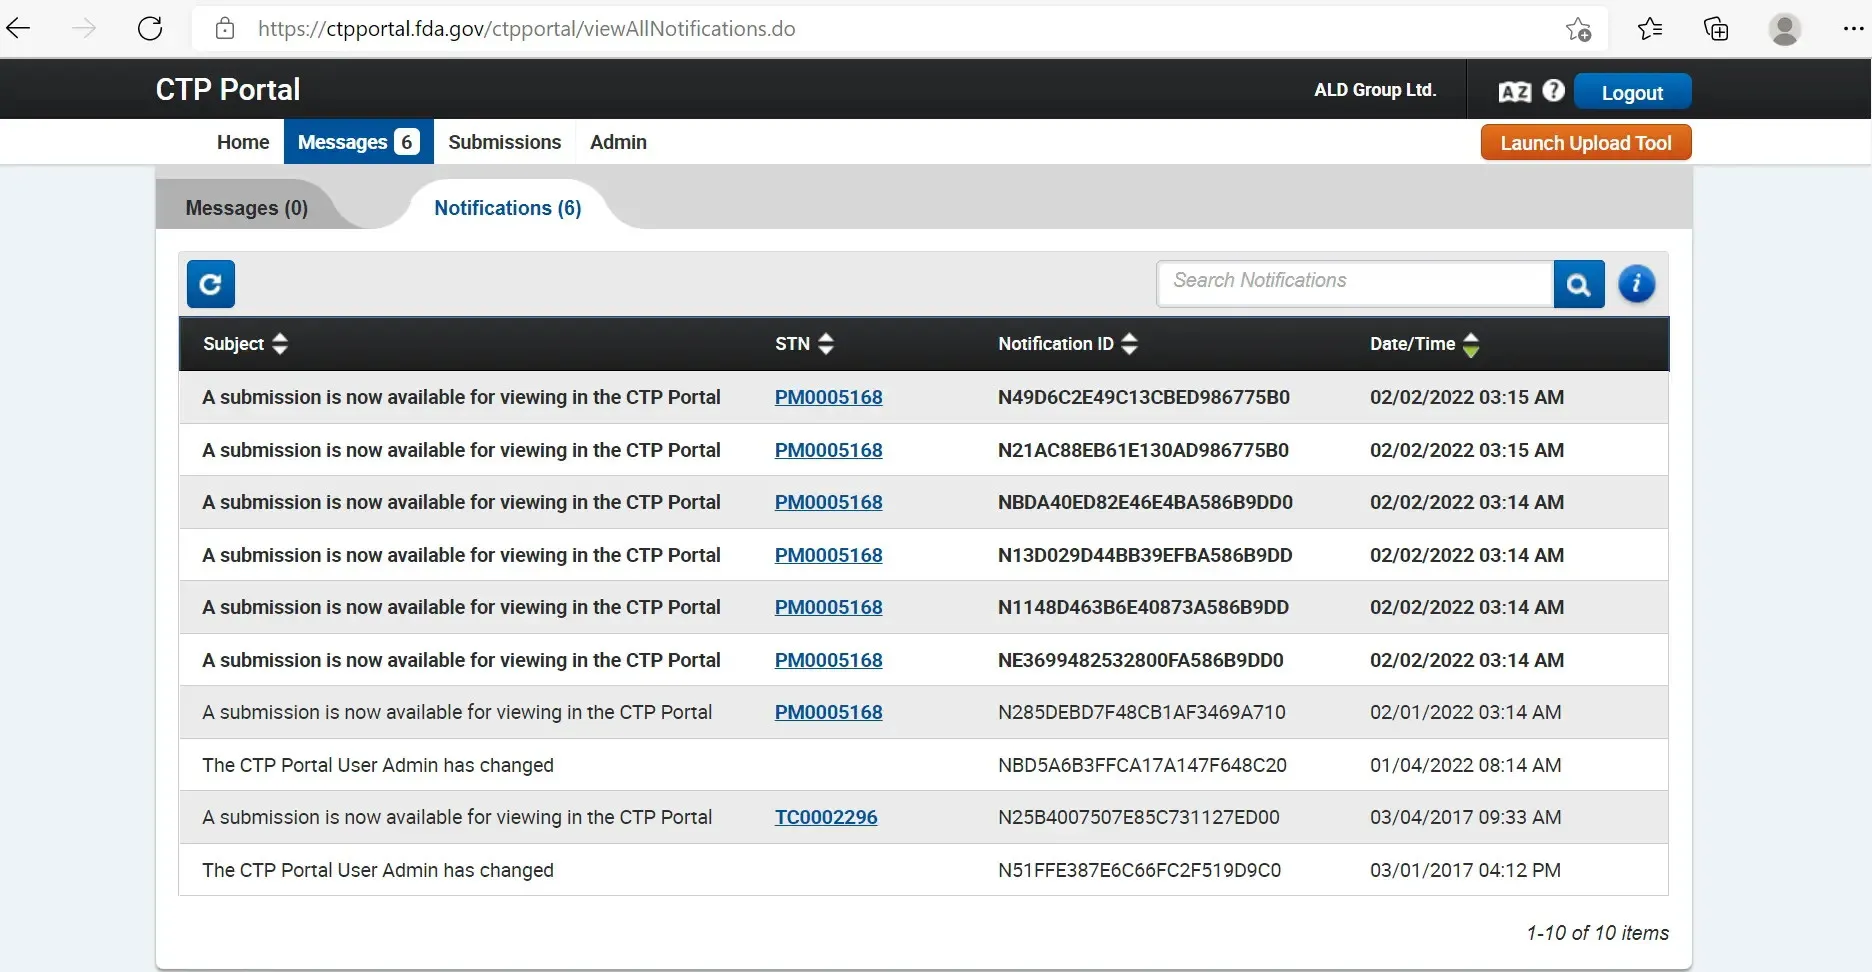Open PM0005168 link for notification NE3699482532800FA586B9DD0
Screen dimensions: 1872x972
(x=829, y=660)
